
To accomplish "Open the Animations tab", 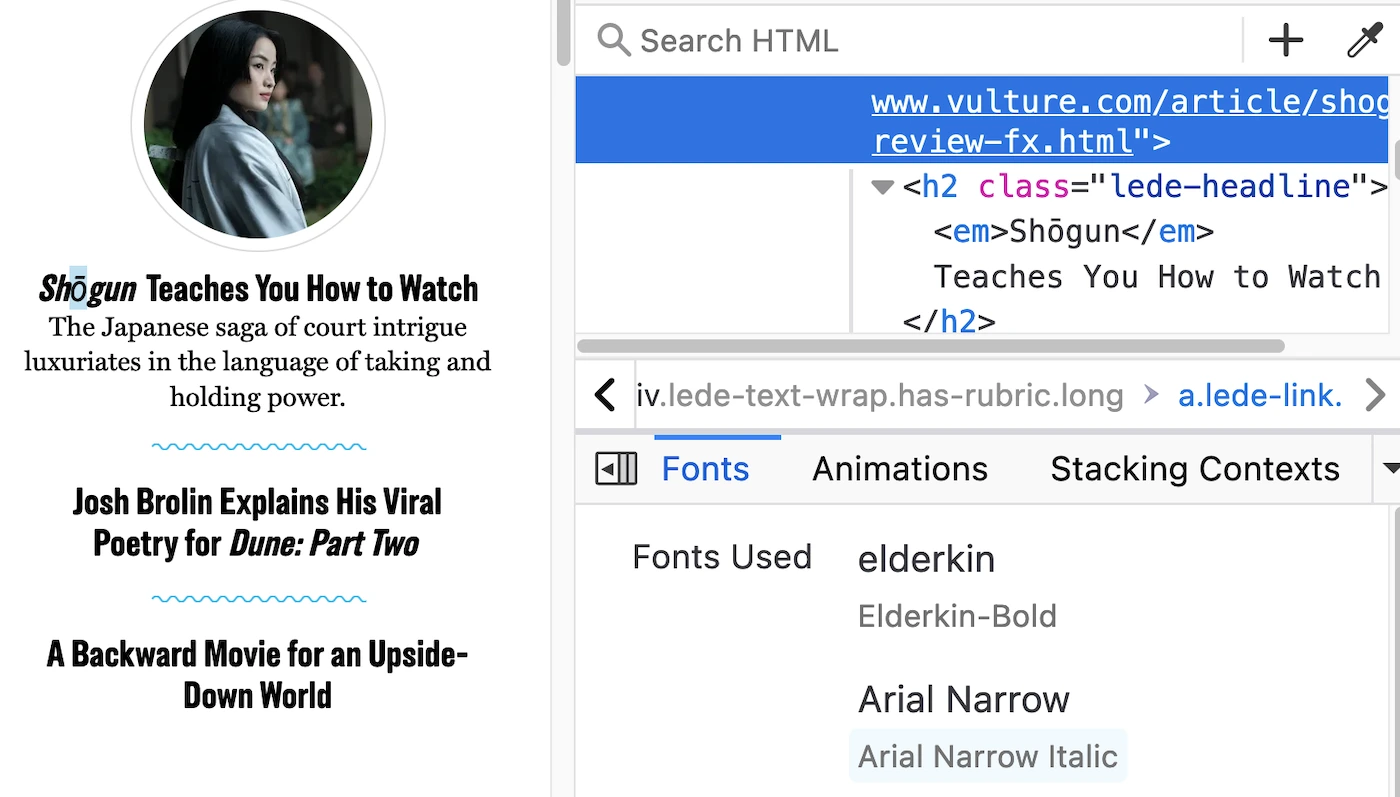I will pos(899,469).
